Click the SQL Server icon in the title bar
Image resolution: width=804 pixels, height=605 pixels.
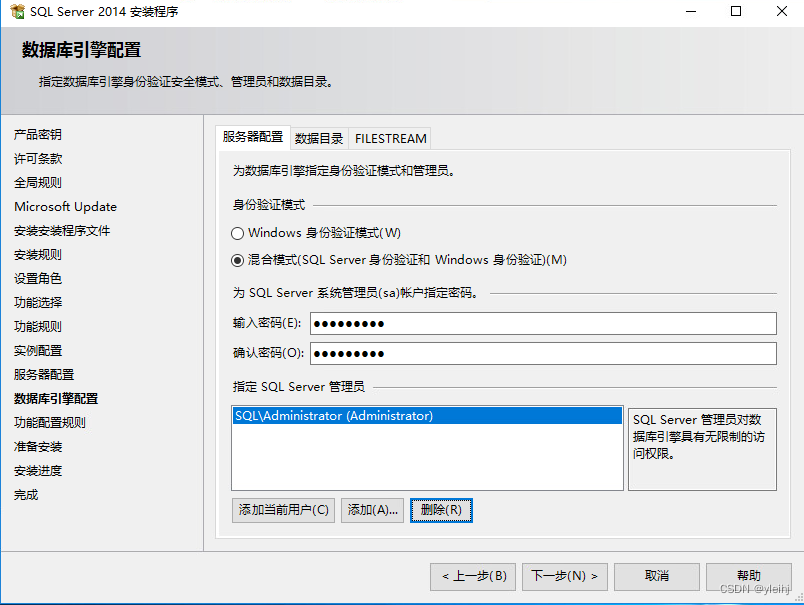click(14, 12)
